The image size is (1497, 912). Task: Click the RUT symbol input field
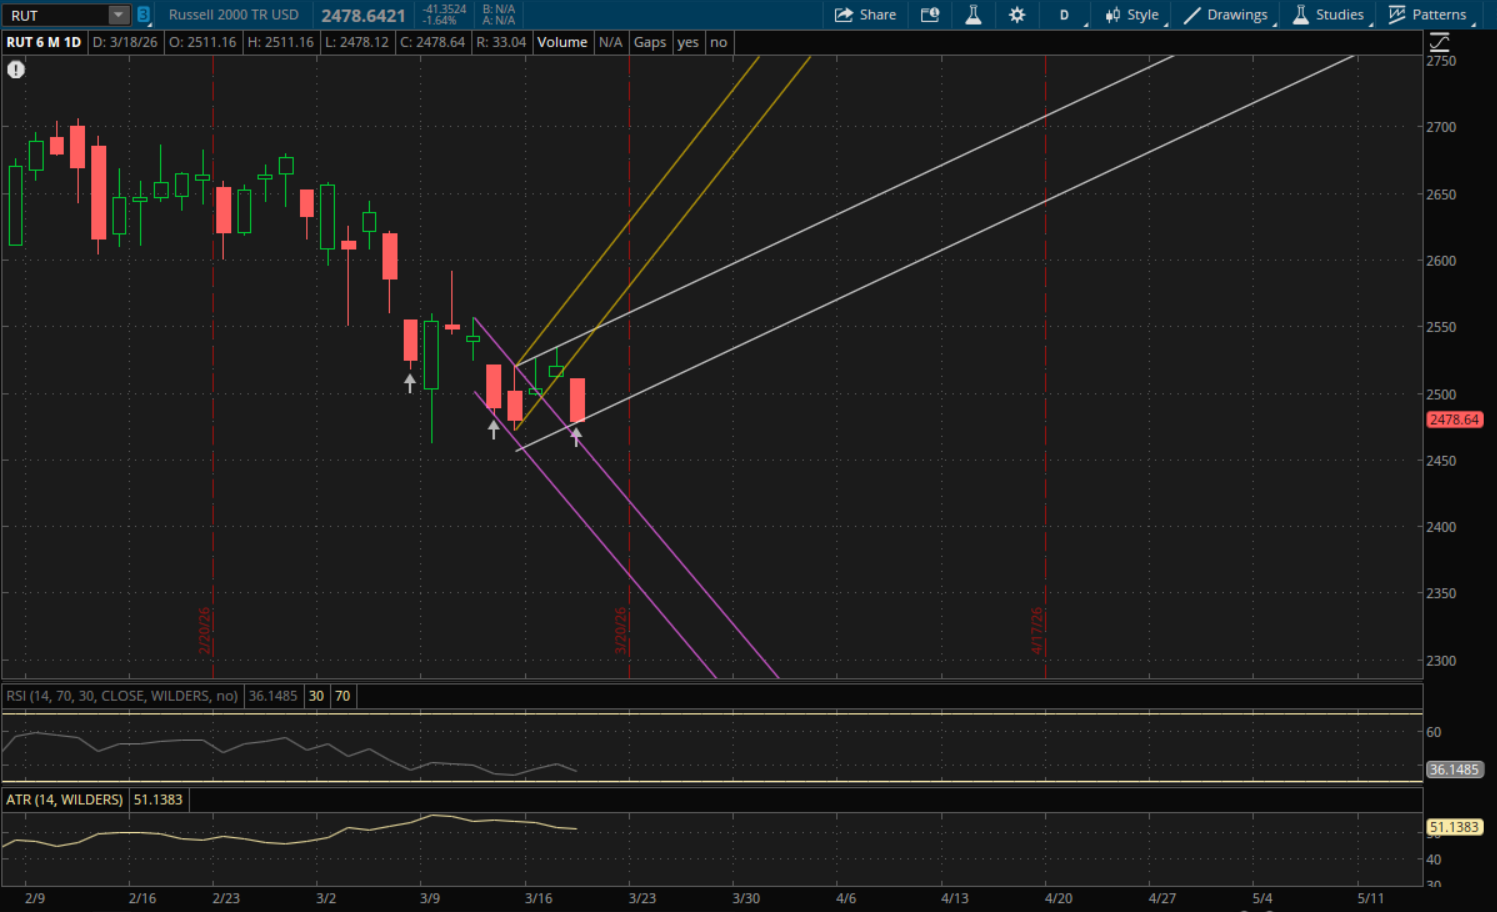coord(55,15)
